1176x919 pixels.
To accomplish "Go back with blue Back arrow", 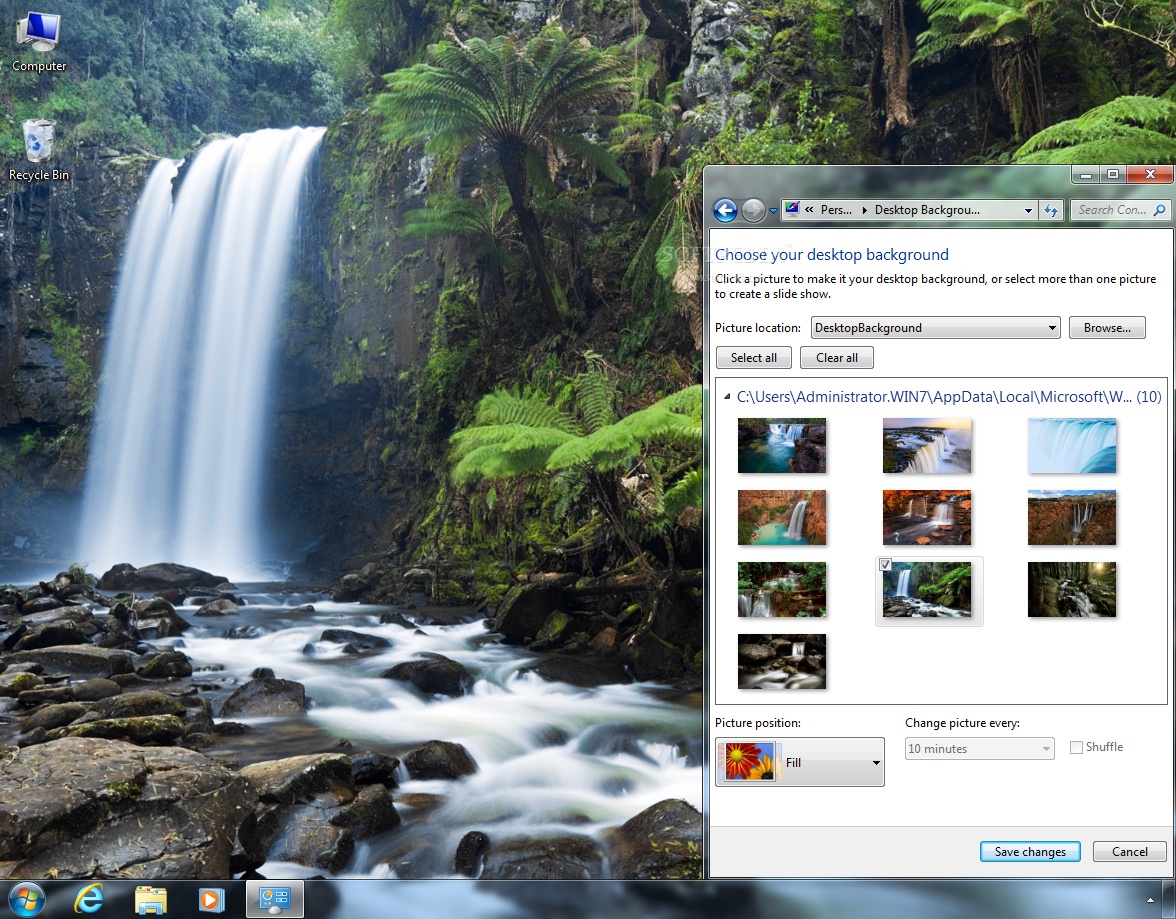I will pos(725,210).
